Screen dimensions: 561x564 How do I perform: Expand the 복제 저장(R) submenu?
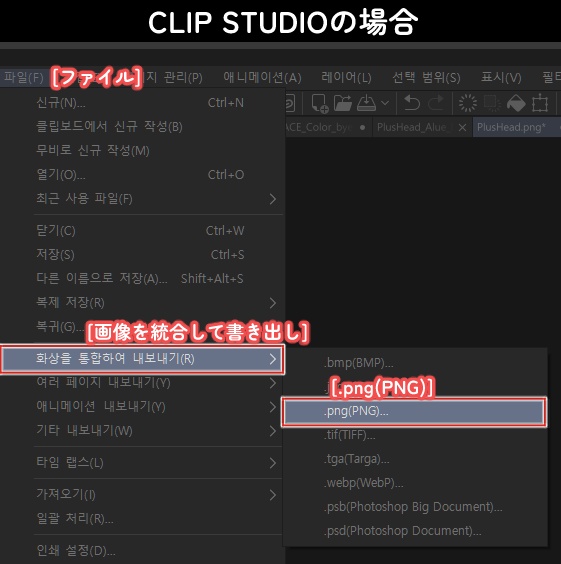tap(142, 303)
